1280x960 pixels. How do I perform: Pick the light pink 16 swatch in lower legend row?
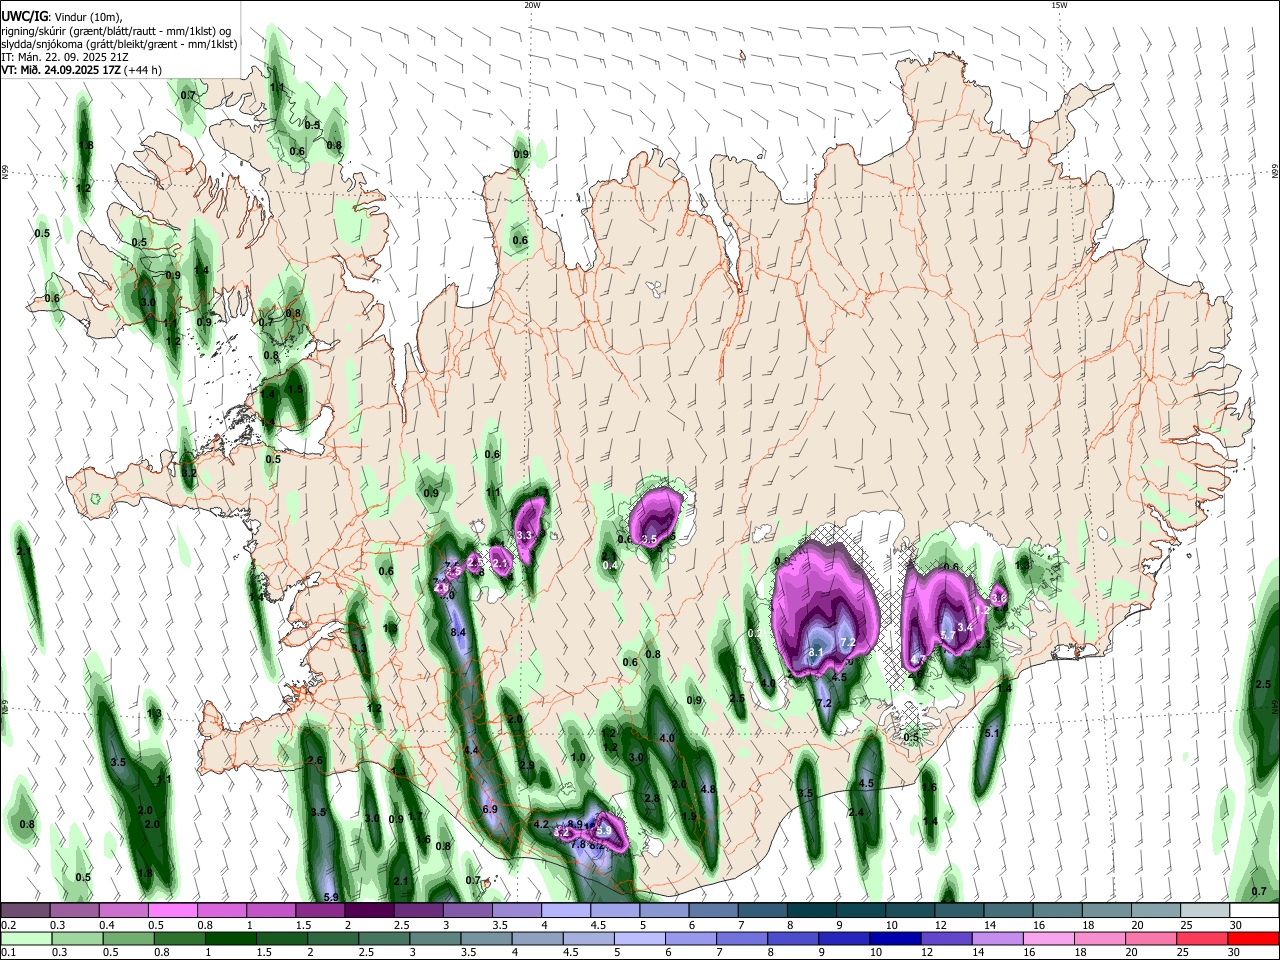point(1049,938)
